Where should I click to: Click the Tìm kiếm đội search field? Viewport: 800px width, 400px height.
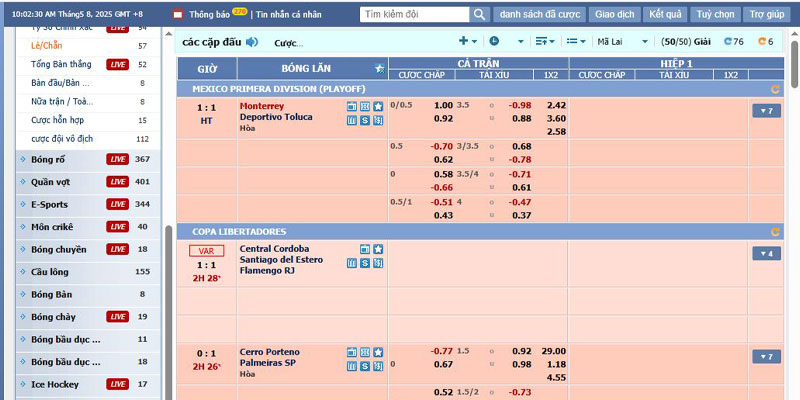[x=415, y=14]
